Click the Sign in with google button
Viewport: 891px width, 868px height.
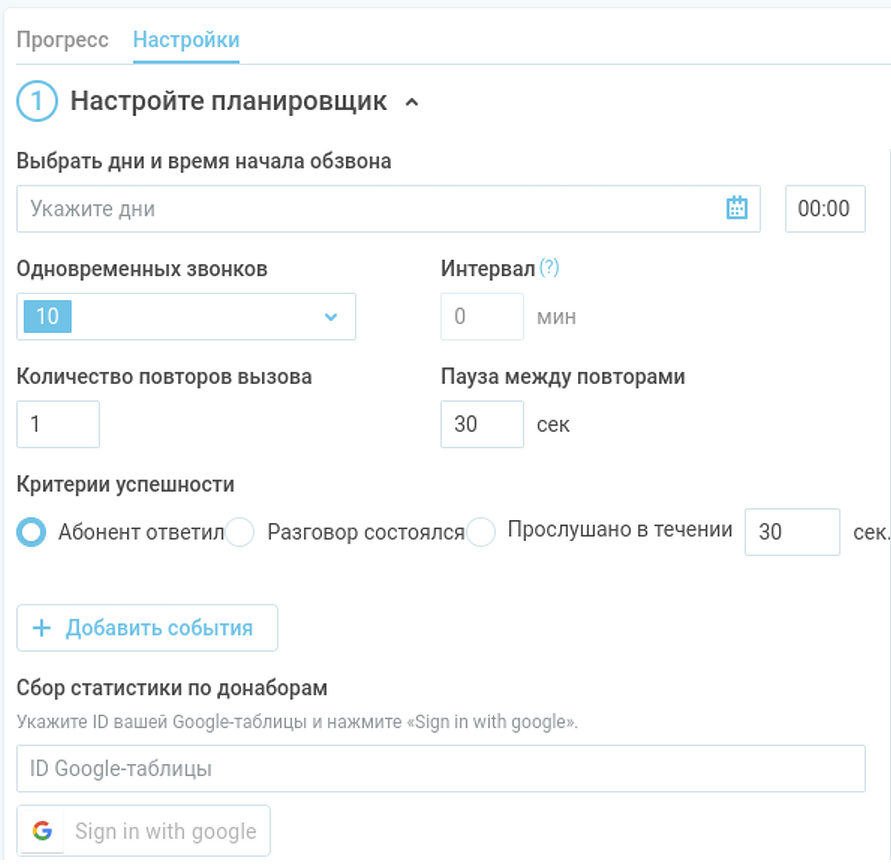(143, 831)
